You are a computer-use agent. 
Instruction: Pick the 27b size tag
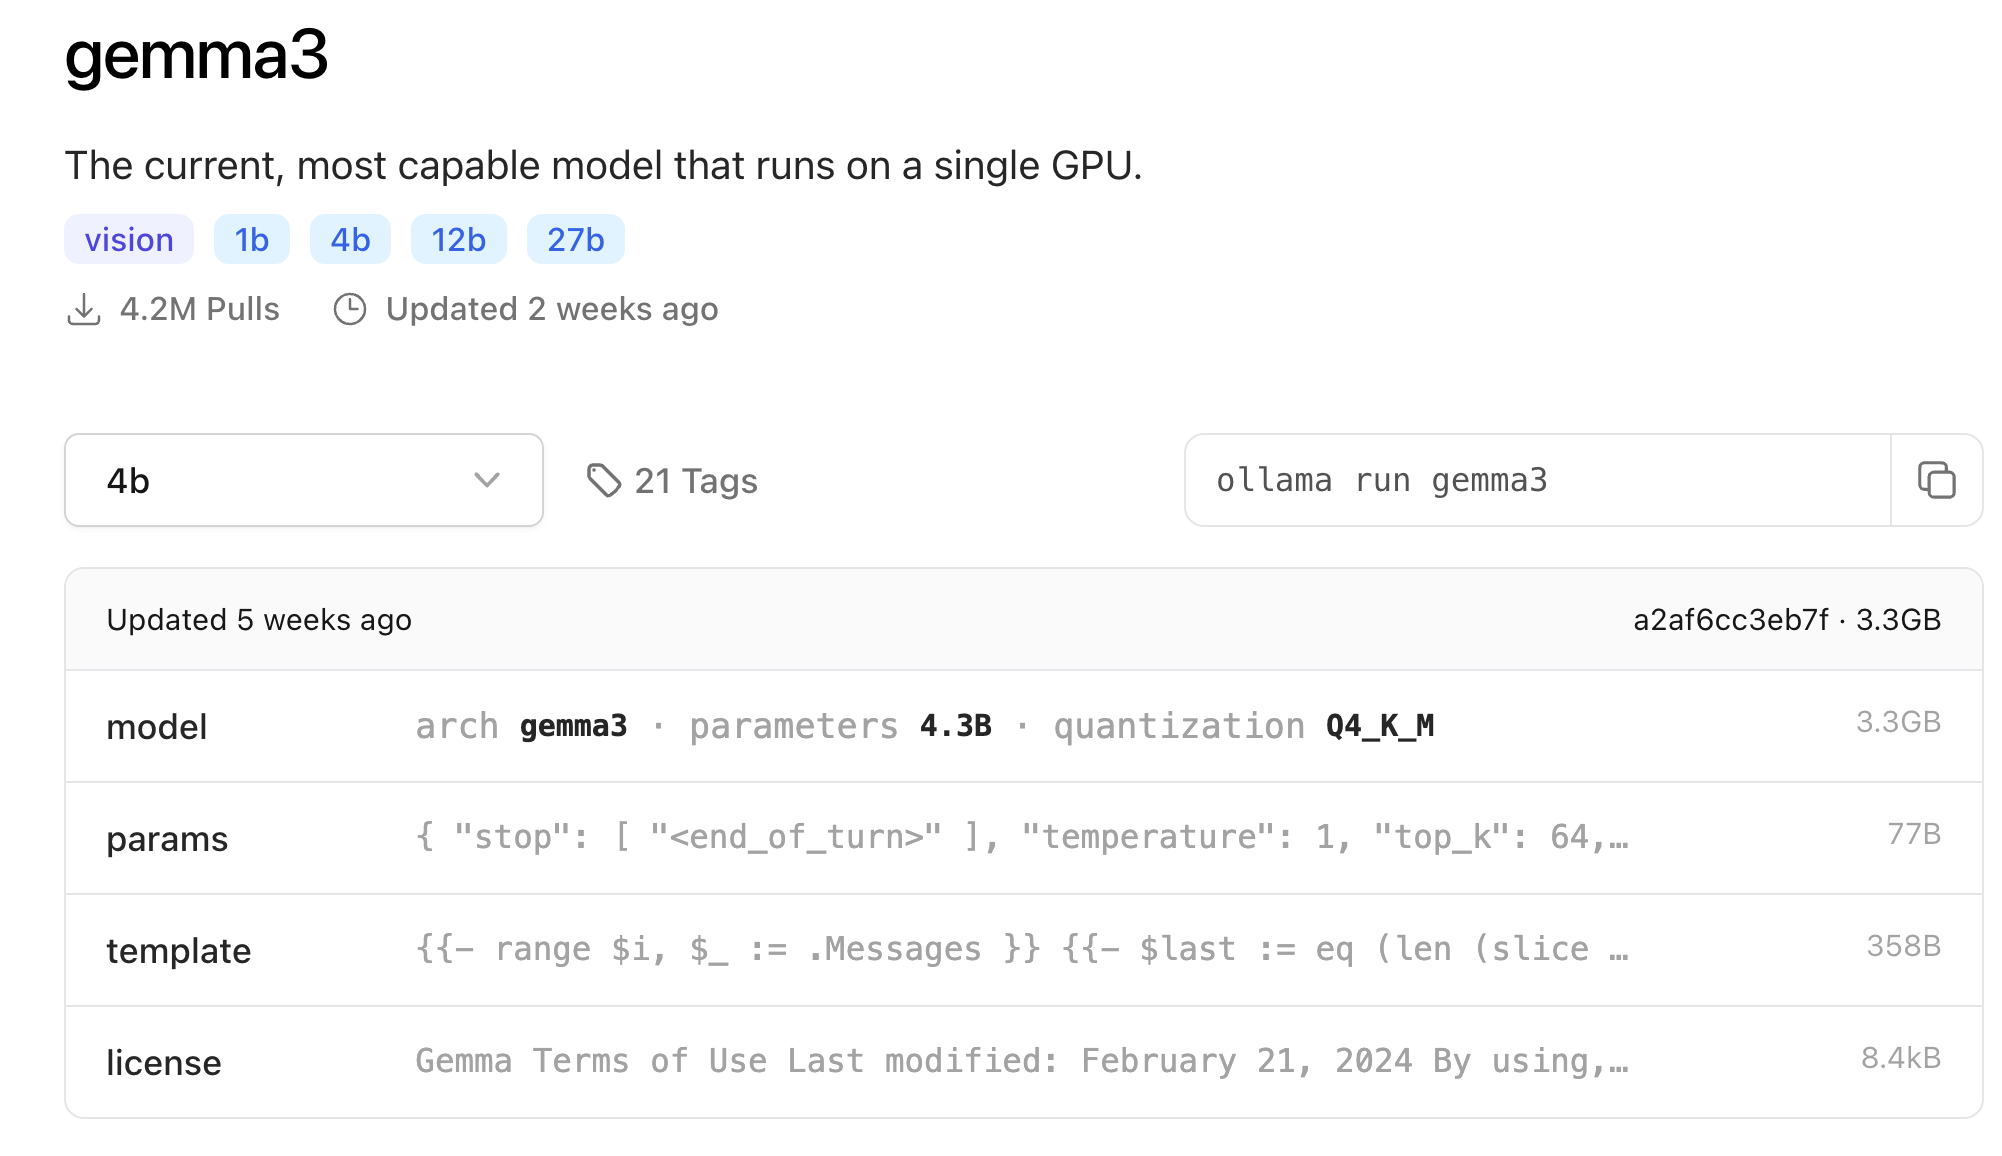575,240
